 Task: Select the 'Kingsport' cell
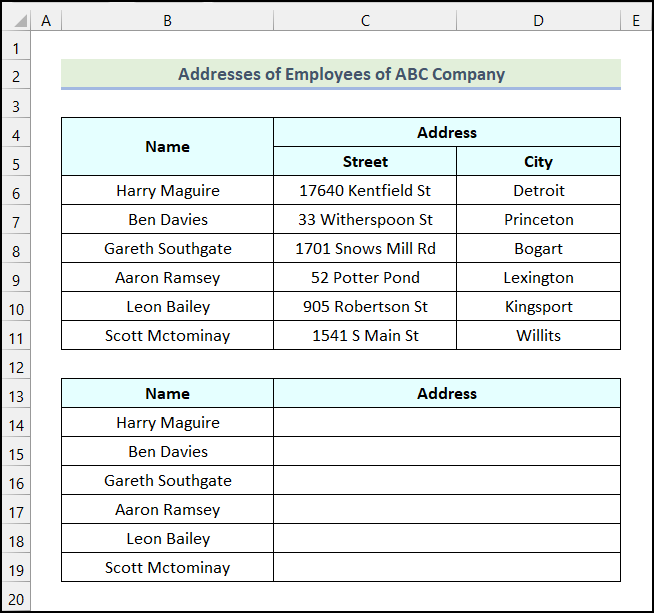(538, 306)
